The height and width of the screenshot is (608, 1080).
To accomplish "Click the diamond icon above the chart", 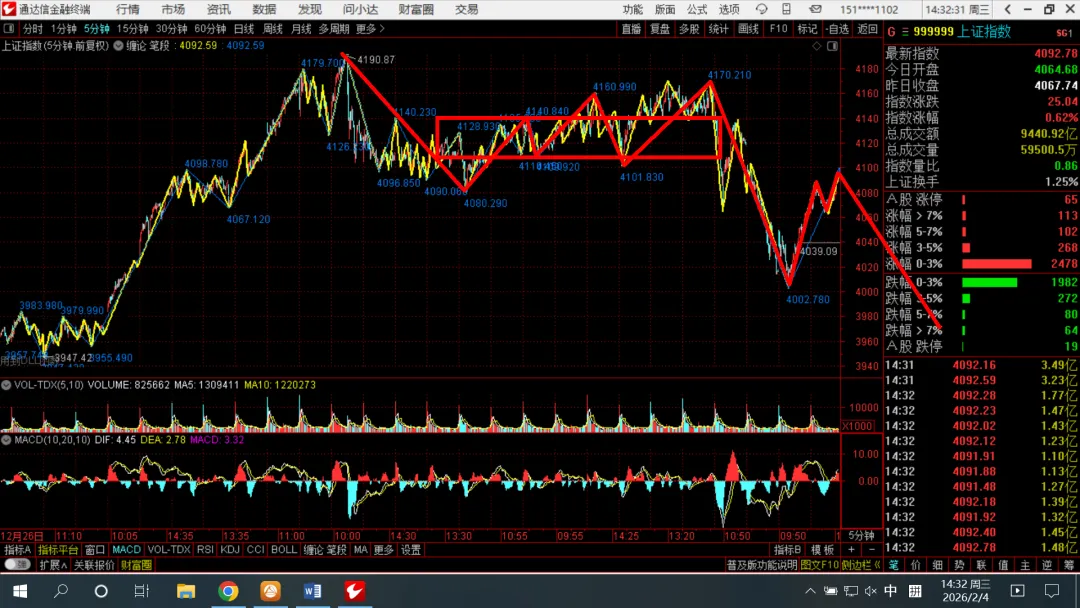I will pyautogui.click(x=817, y=46).
